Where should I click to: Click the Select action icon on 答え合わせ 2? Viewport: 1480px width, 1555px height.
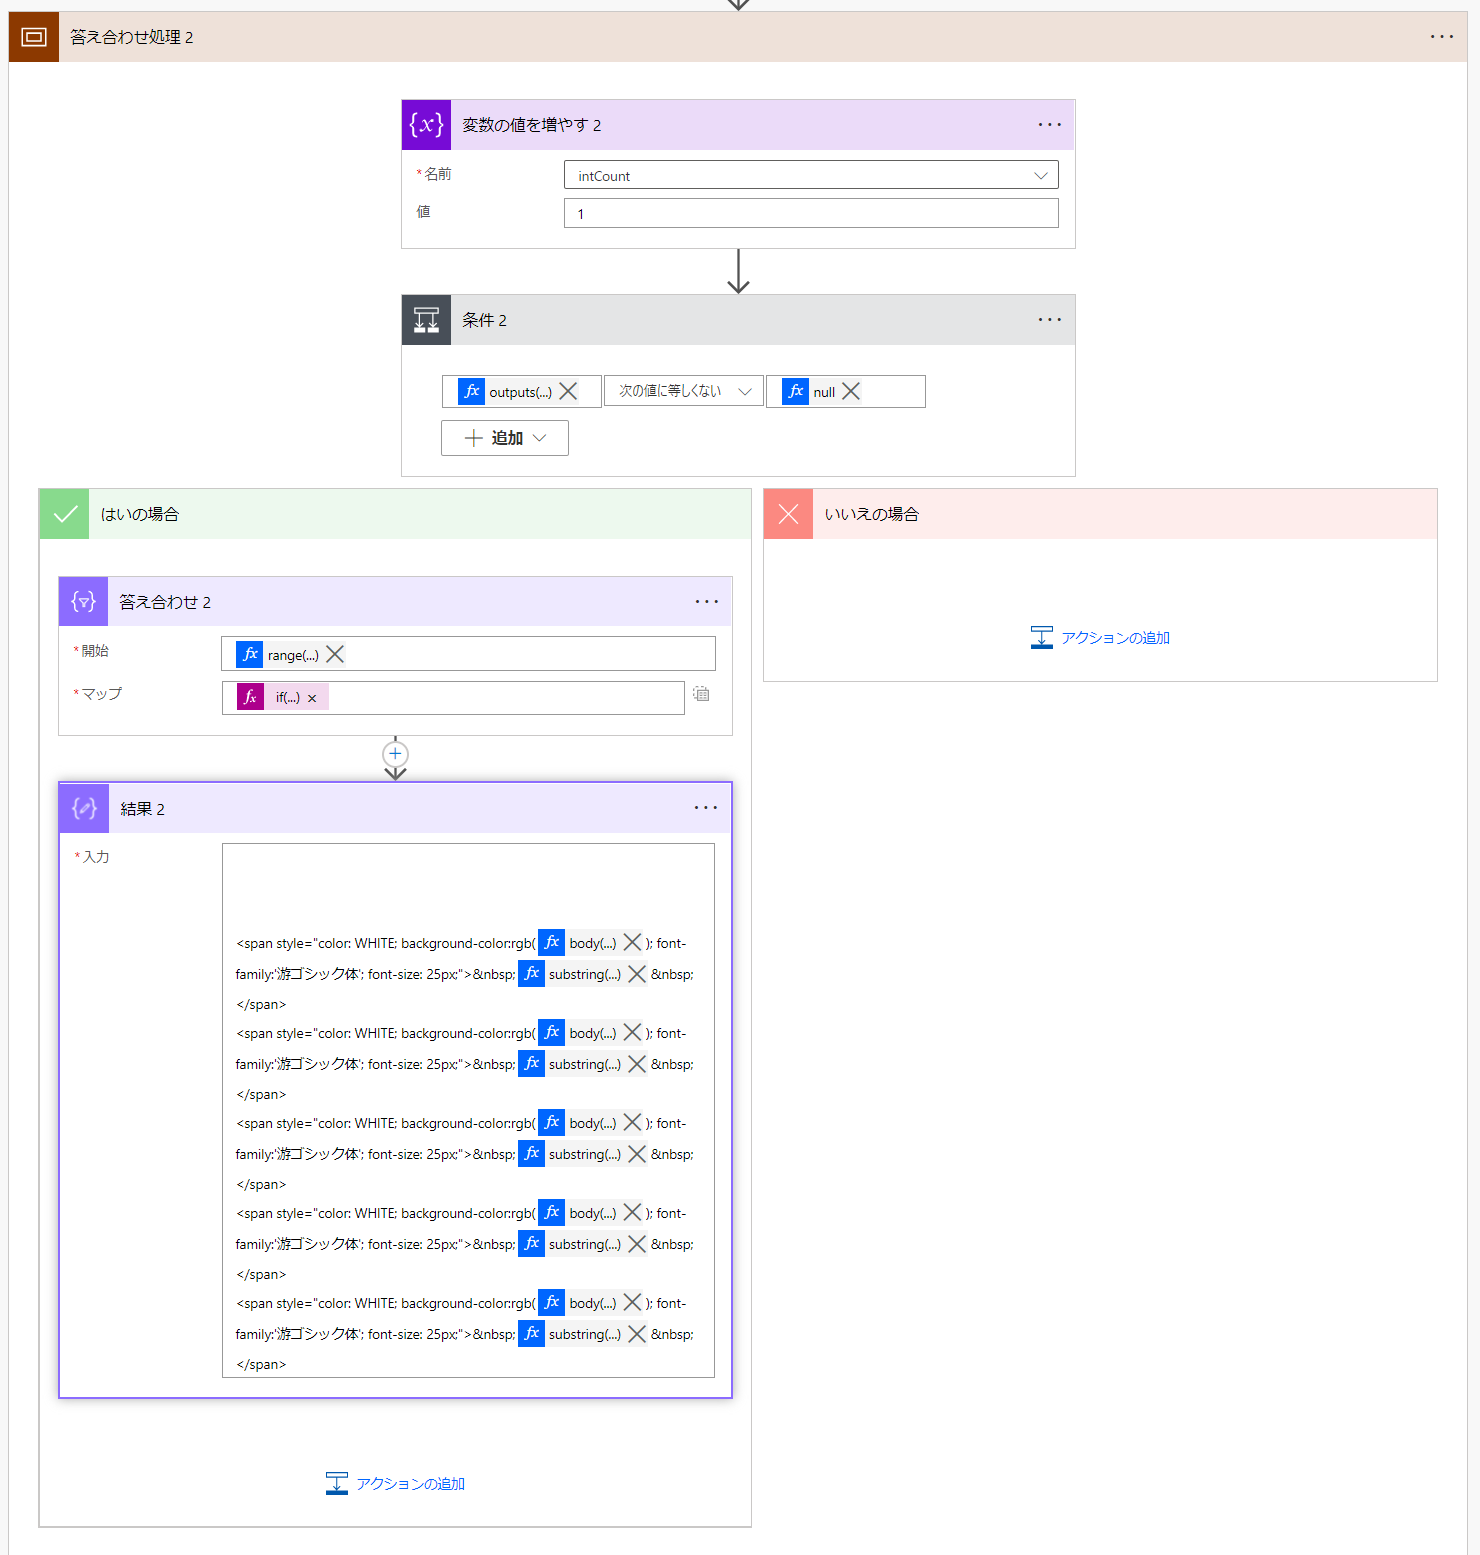83,602
